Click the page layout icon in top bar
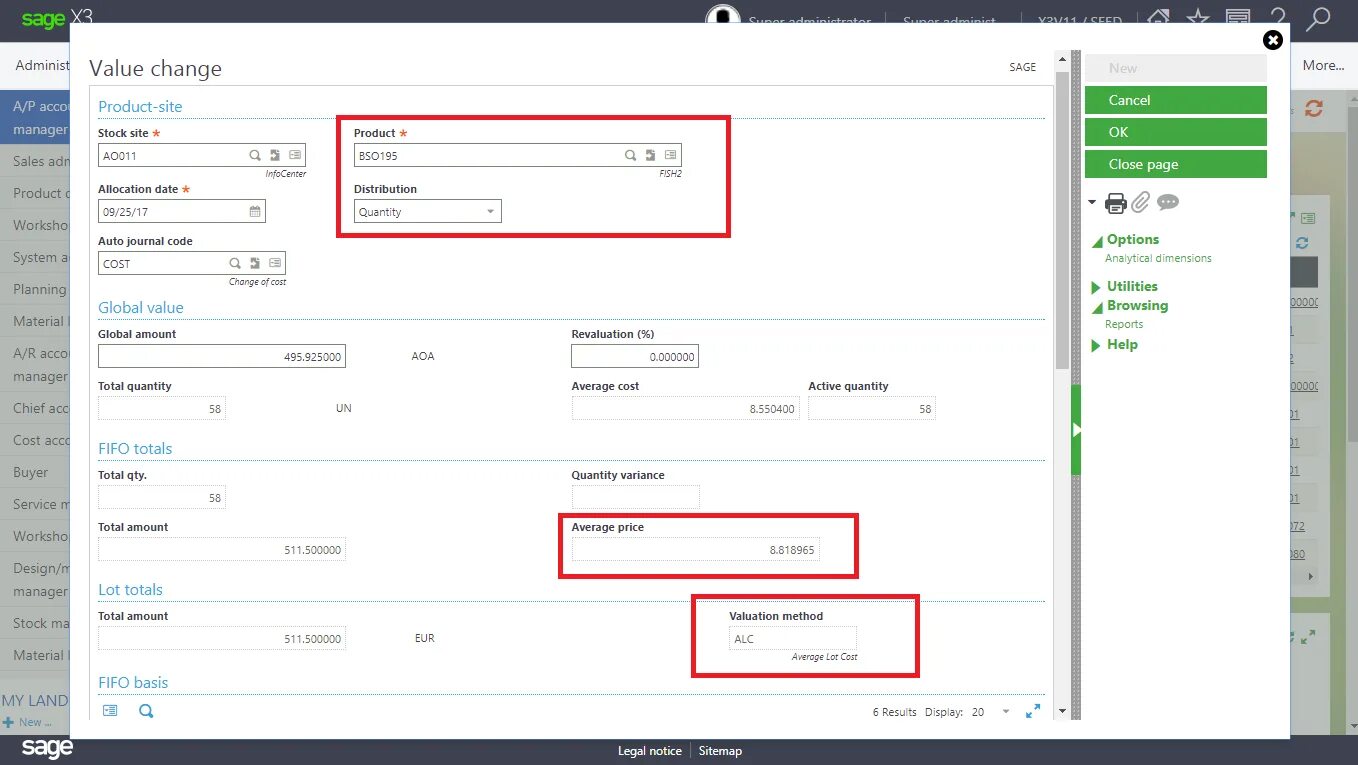1358x765 pixels. click(x=1238, y=18)
